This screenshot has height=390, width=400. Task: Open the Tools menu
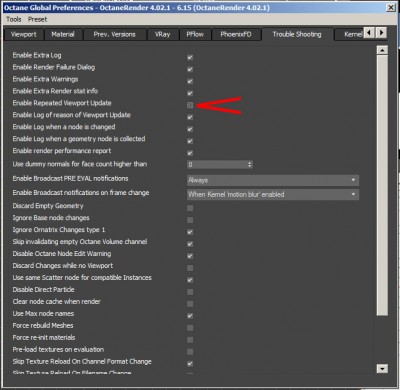pos(14,19)
